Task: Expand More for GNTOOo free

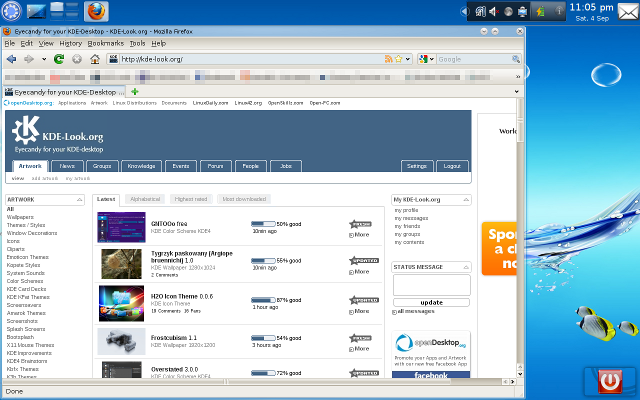Action: 359,235
